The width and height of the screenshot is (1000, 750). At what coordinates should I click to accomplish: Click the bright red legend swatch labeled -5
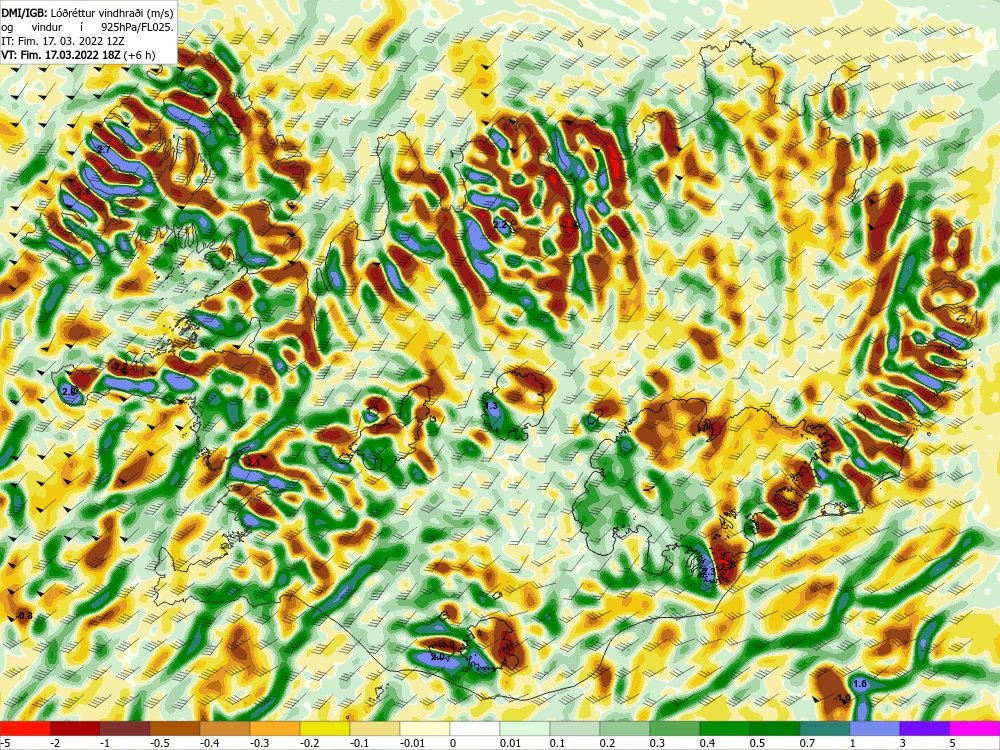[25, 728]
